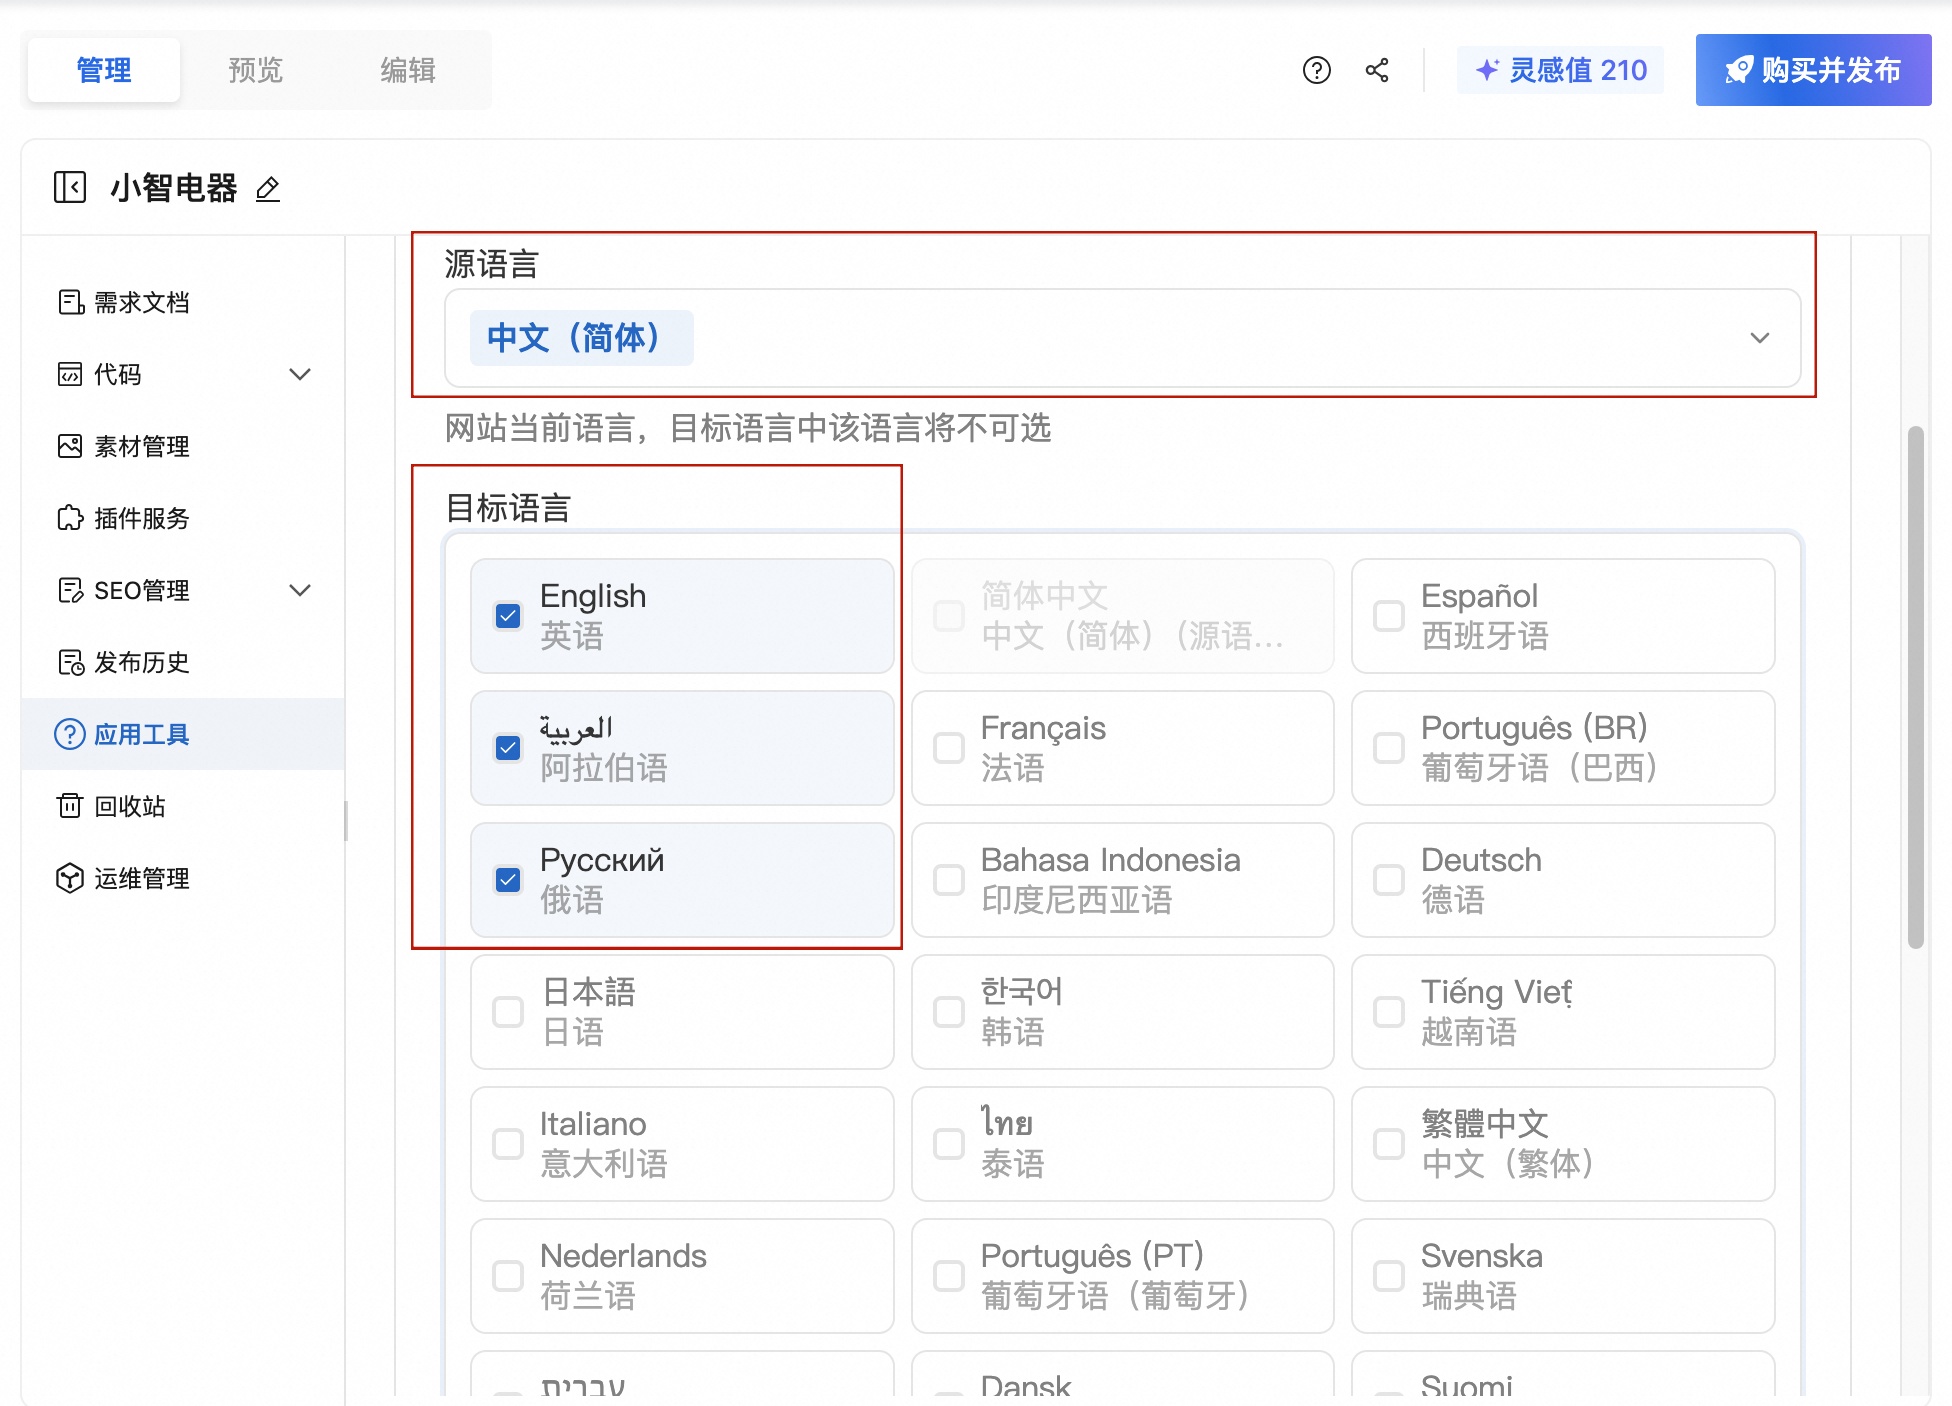Enable the Deutsch 德语 checkbox

[1389, 880]
